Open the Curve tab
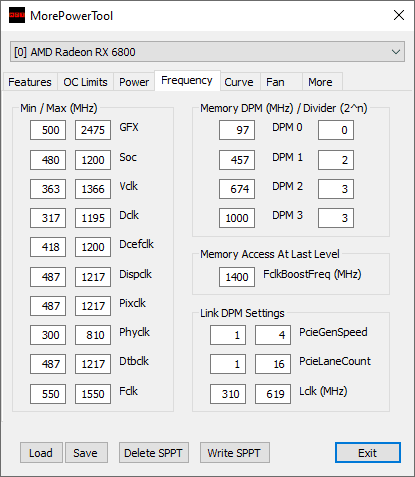Viewport: 415px width, 477px height. pos(239,82)
